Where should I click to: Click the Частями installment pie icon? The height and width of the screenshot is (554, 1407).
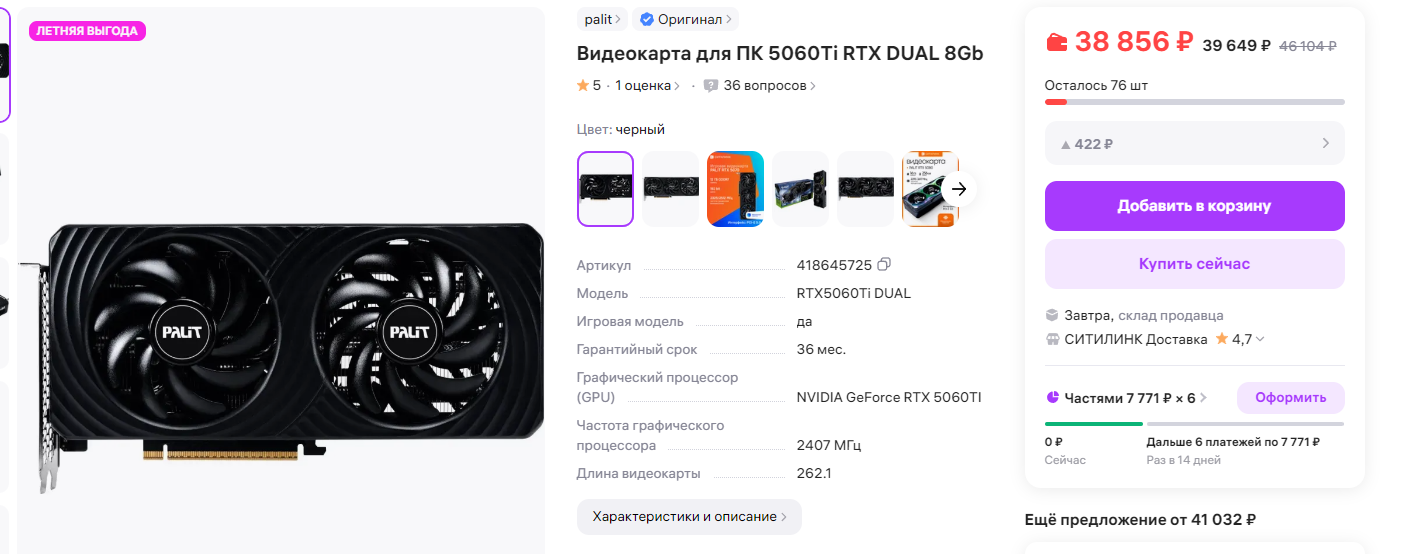[1052, 398]
